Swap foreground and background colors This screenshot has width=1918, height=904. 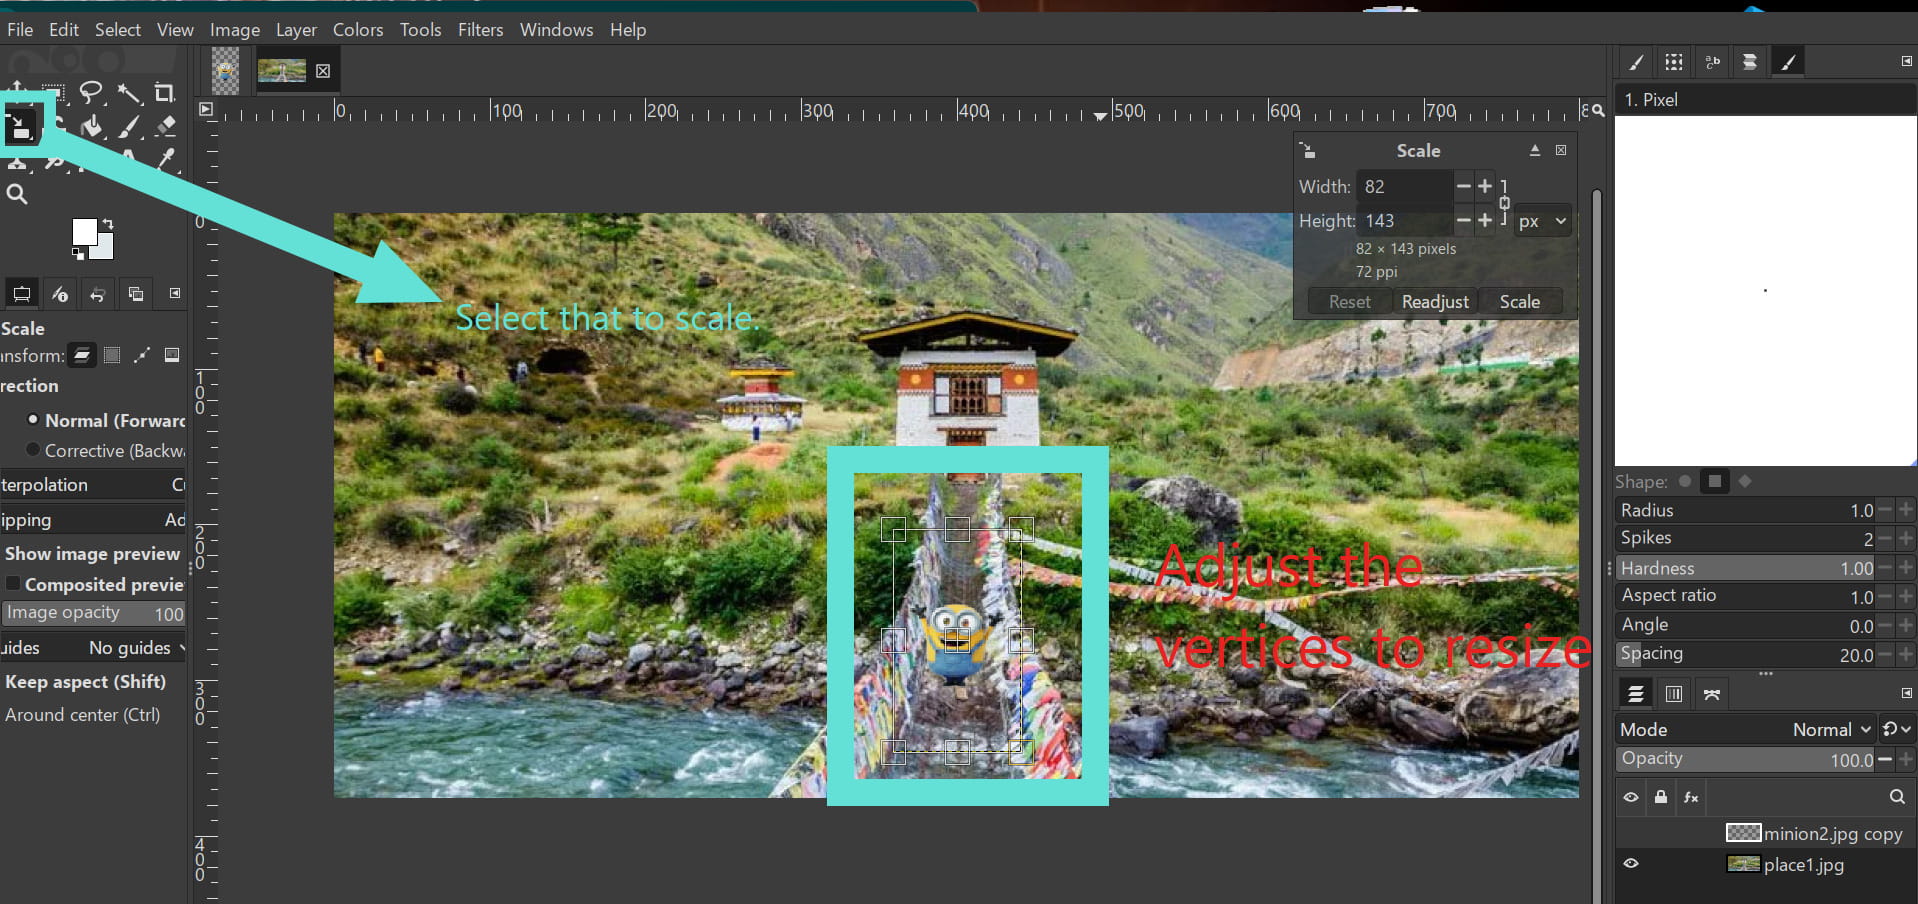[107, 224]
